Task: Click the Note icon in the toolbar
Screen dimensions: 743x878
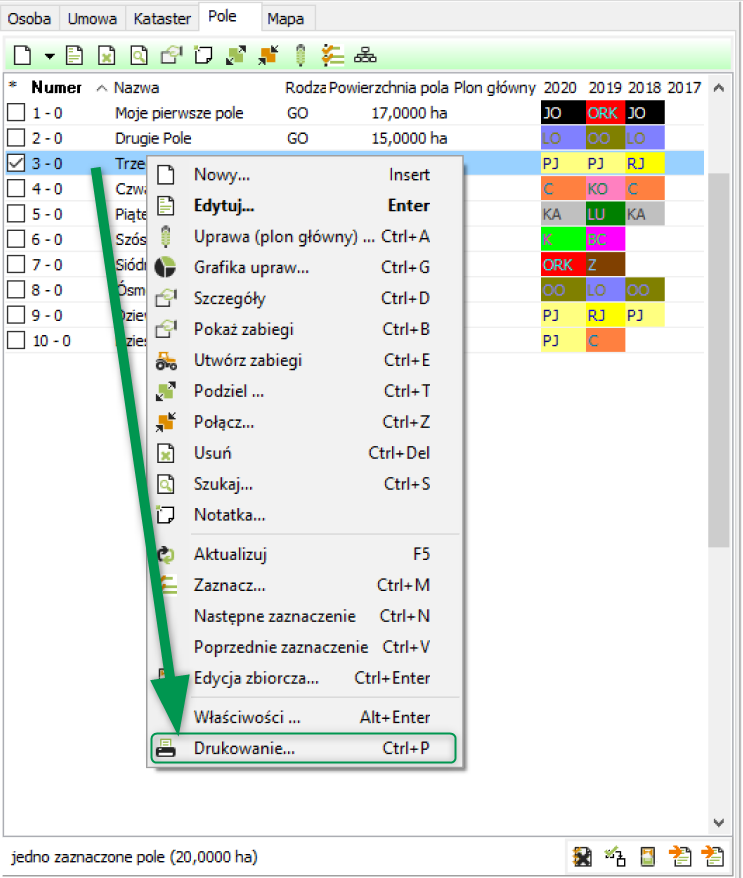Action: pos(203,55)
